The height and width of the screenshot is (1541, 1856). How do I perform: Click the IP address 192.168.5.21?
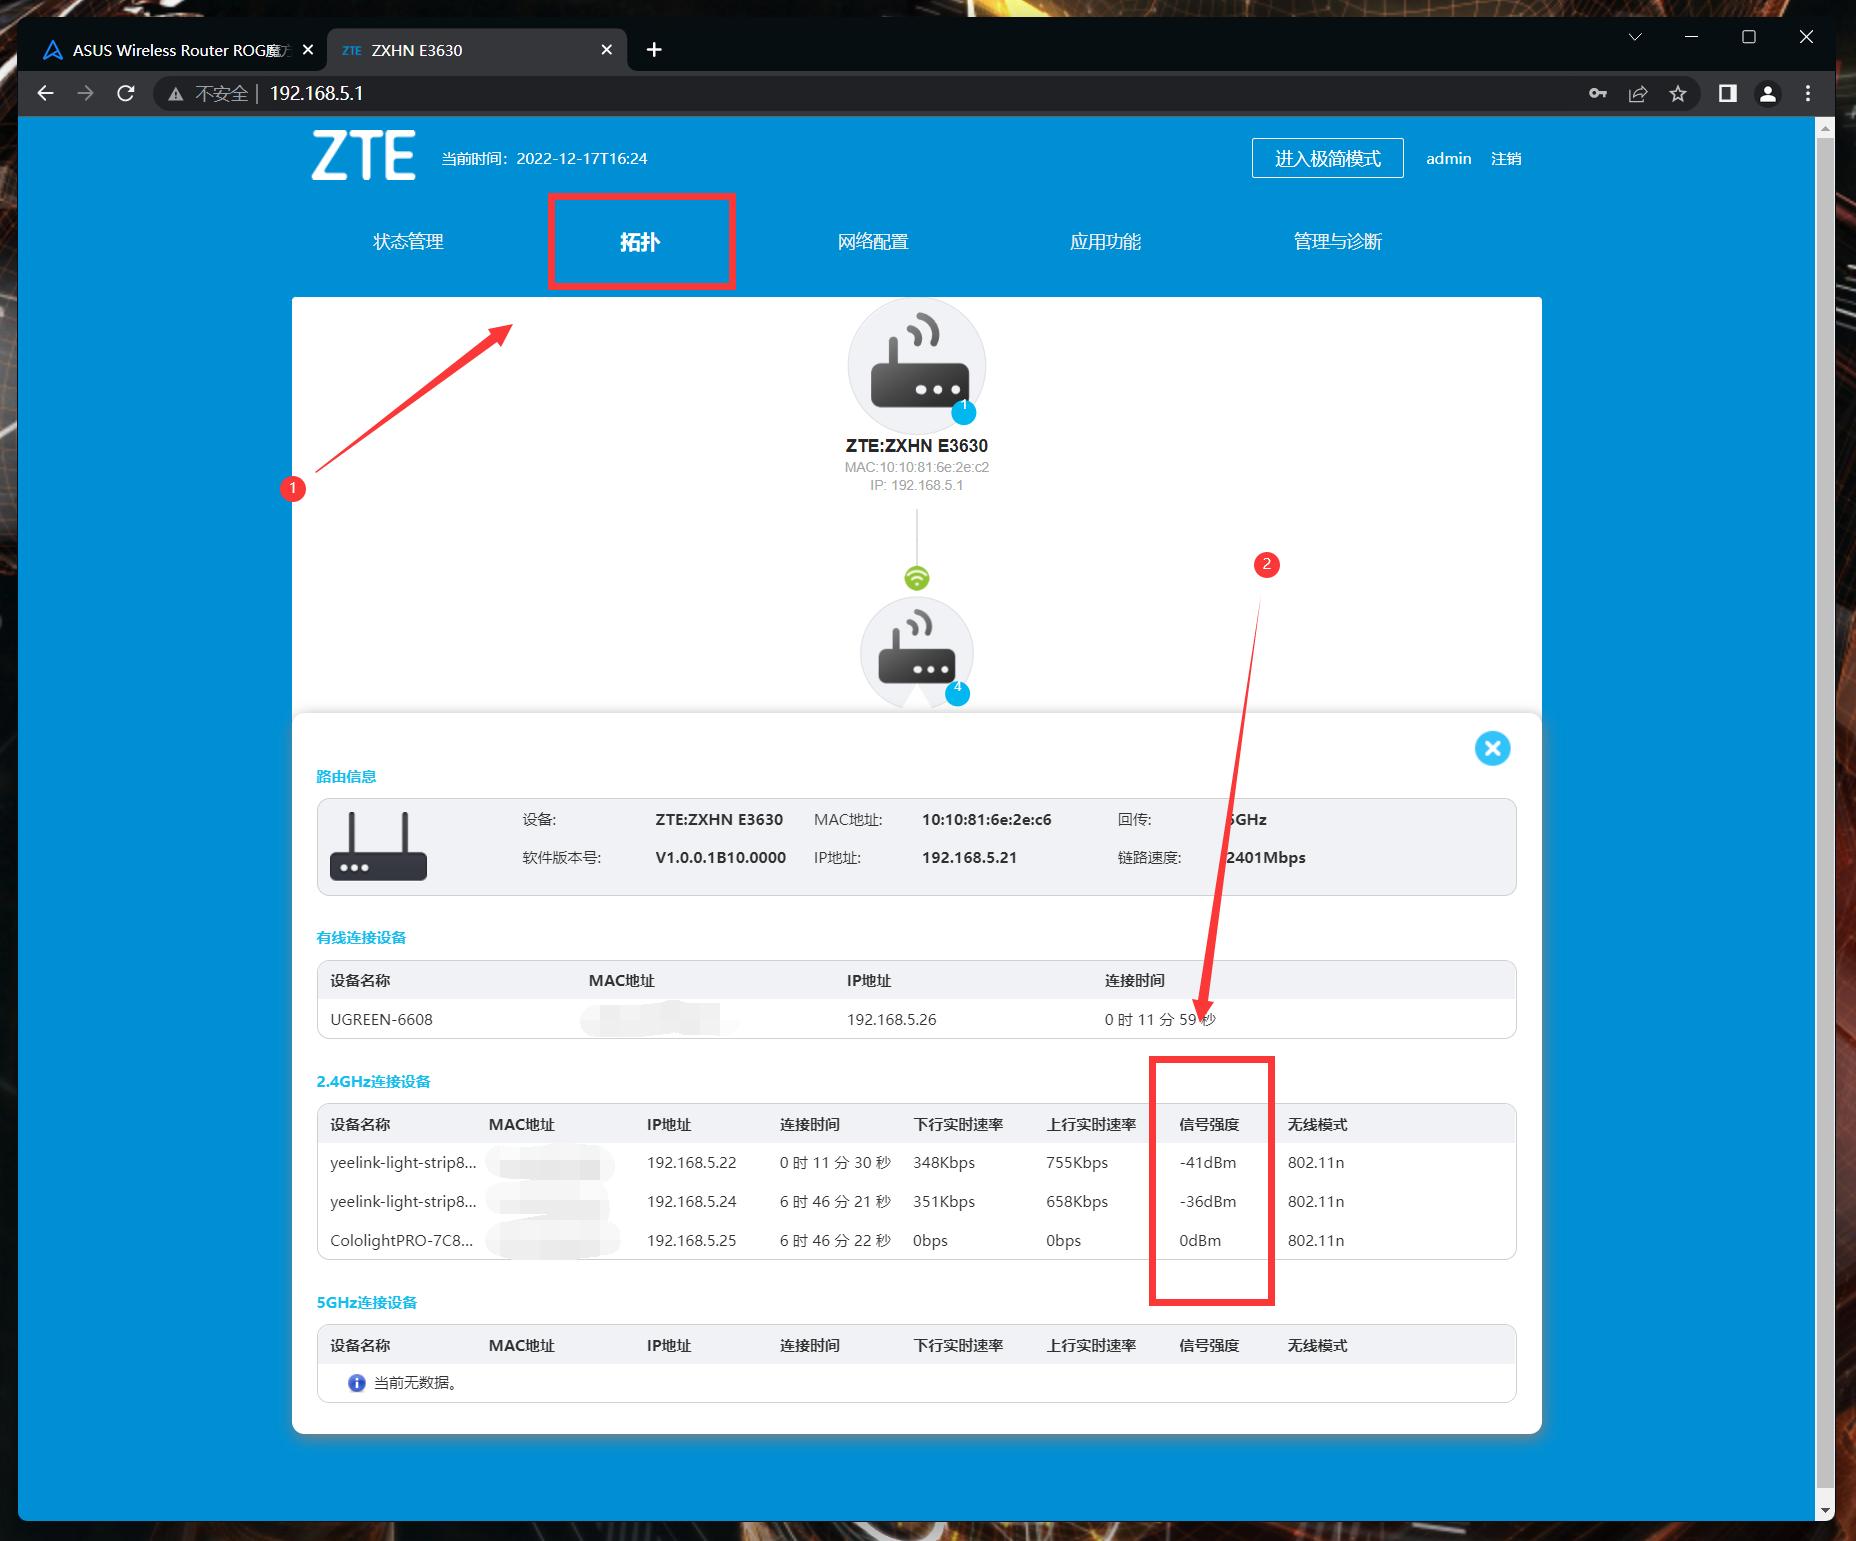tap(969, 858)
